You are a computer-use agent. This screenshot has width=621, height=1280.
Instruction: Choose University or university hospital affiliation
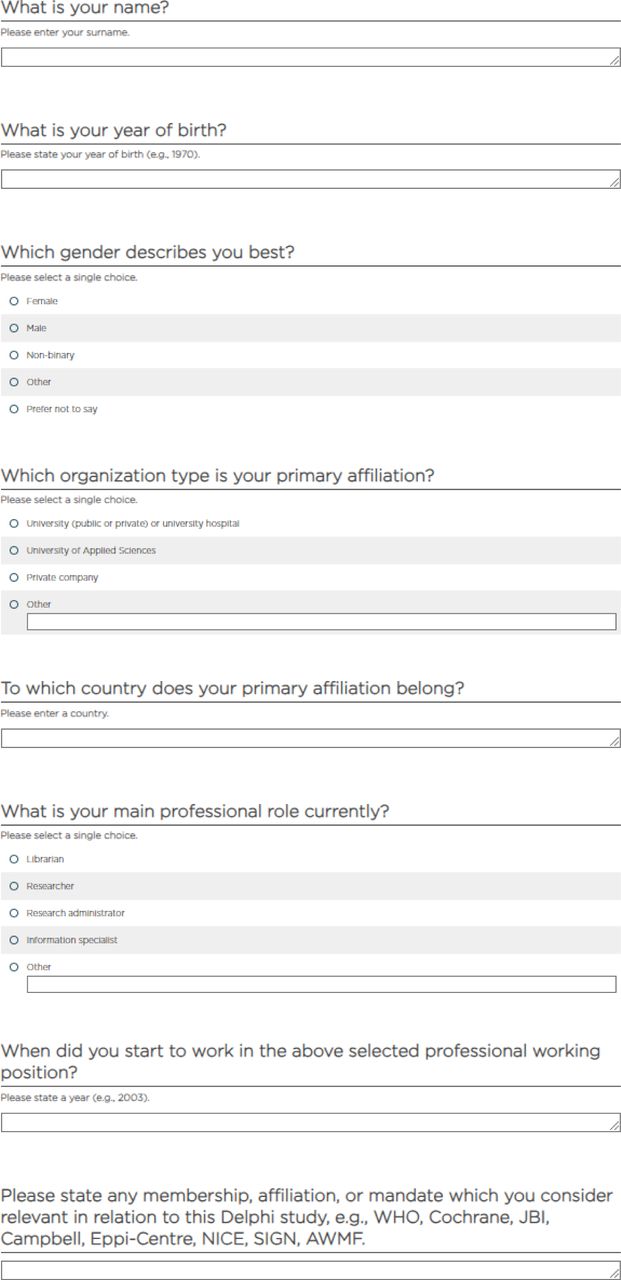coord(14,523)
